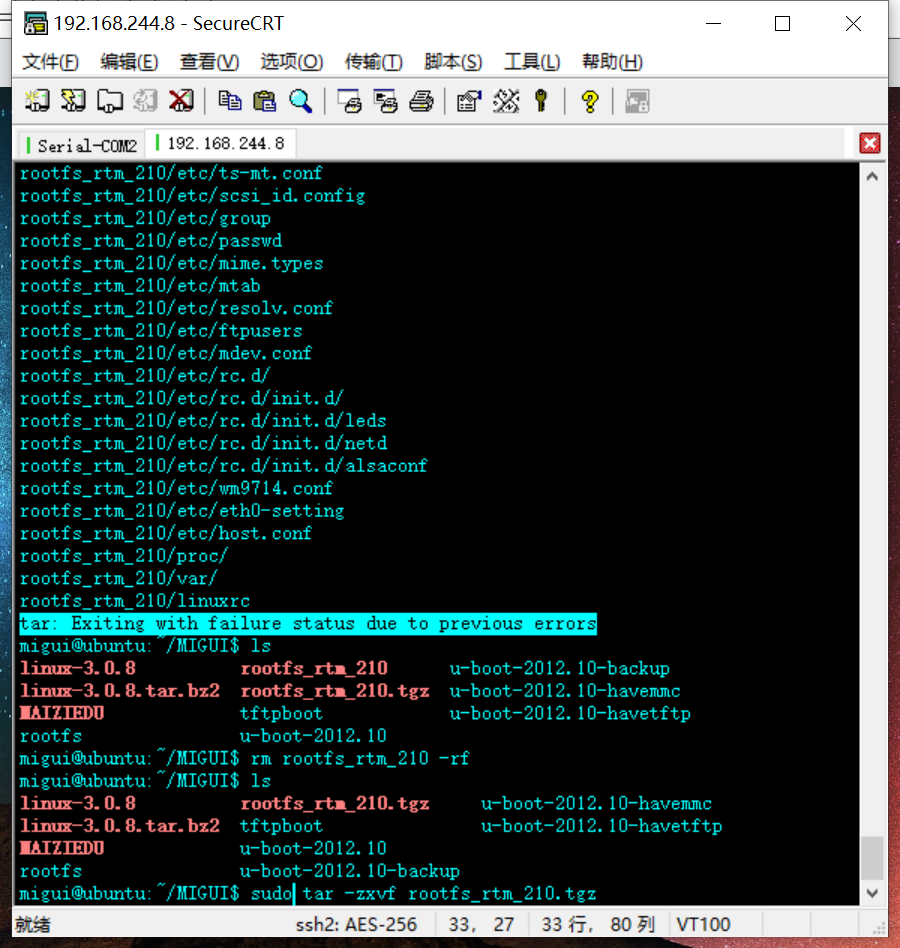Click status bar '33 行, 80 列' entry
Image resolution: width=900 pixels, height=948 pixels.
598,924
